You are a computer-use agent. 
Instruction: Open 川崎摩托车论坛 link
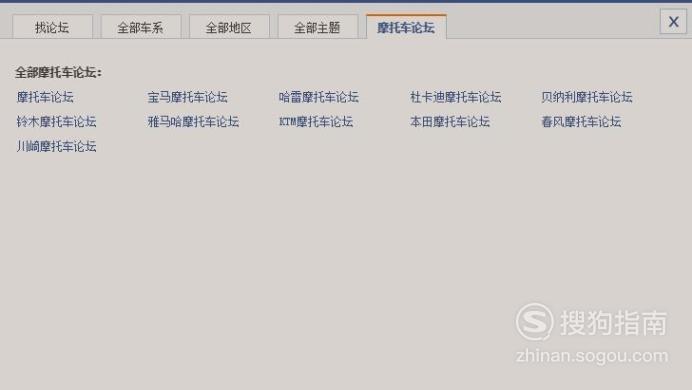56,146
